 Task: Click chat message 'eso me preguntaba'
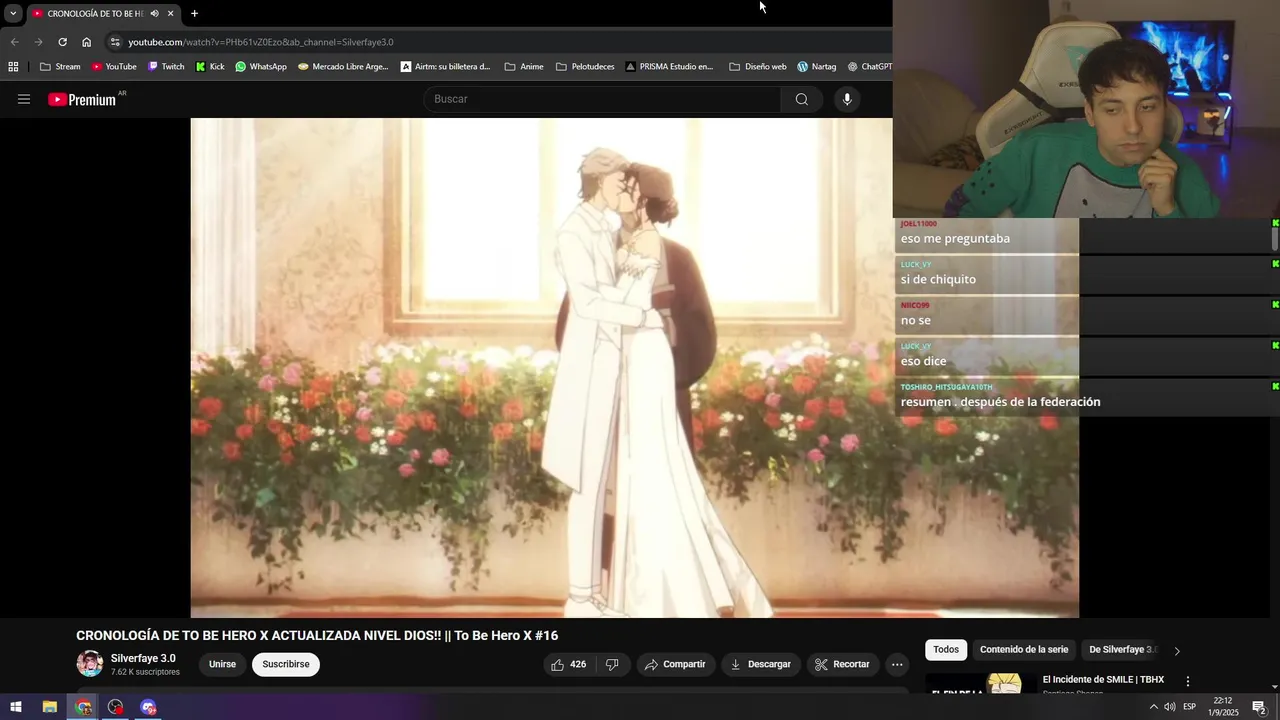[x=955, y=238]
